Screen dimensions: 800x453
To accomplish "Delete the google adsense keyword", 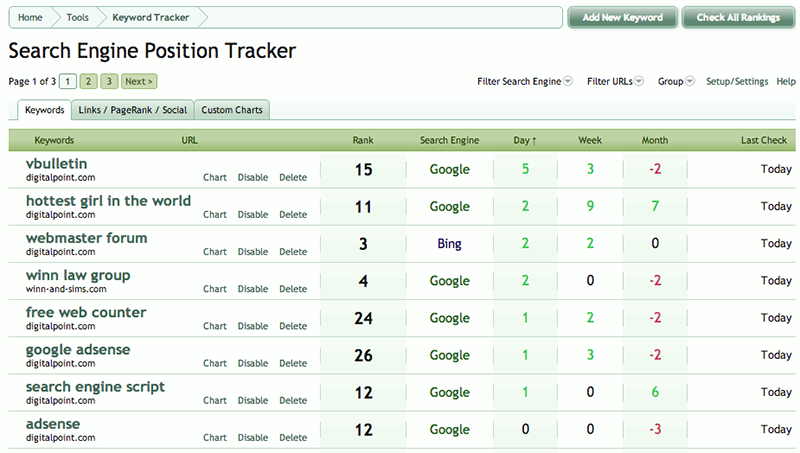I will pos(293,363).
